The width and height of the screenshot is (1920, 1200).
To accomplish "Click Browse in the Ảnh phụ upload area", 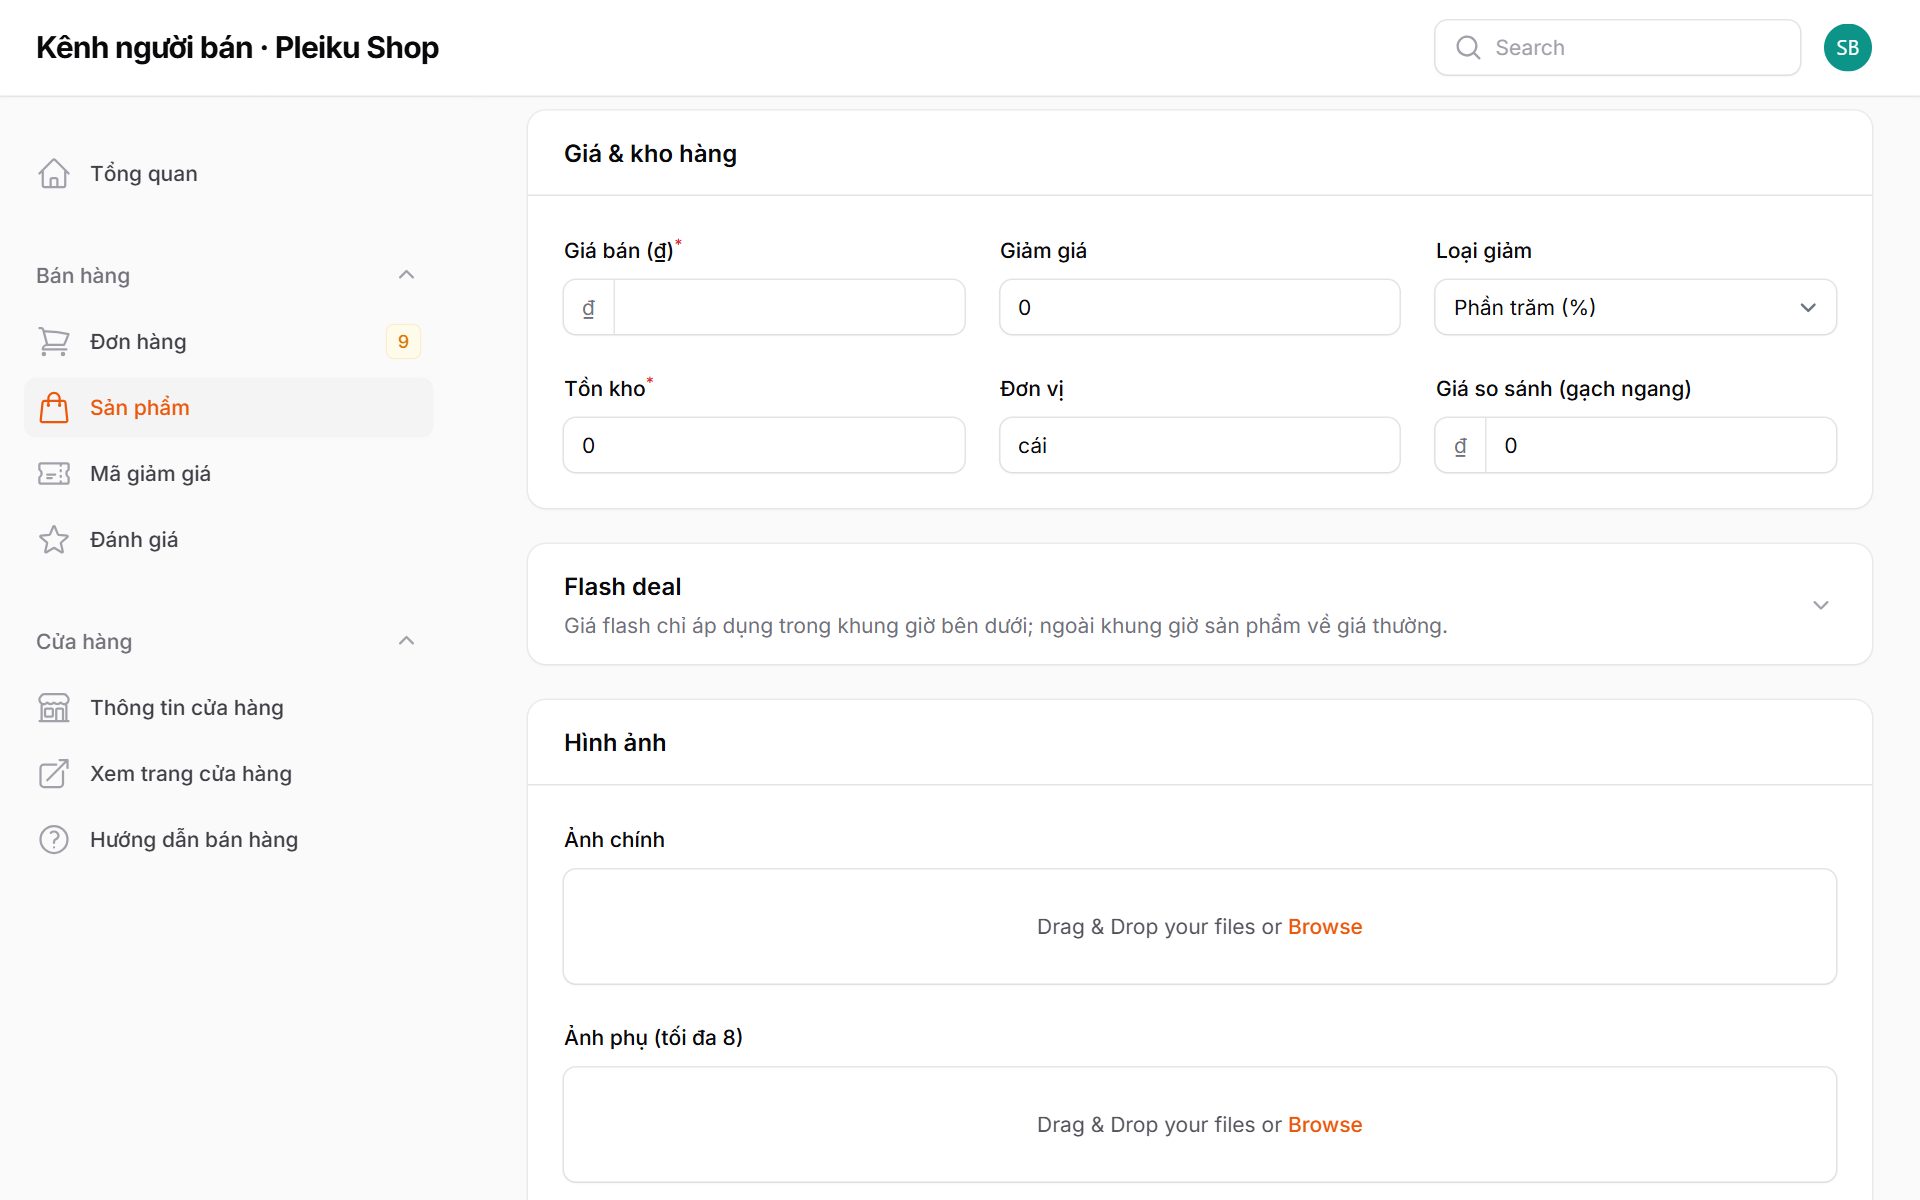I will click(1324, 1125).
